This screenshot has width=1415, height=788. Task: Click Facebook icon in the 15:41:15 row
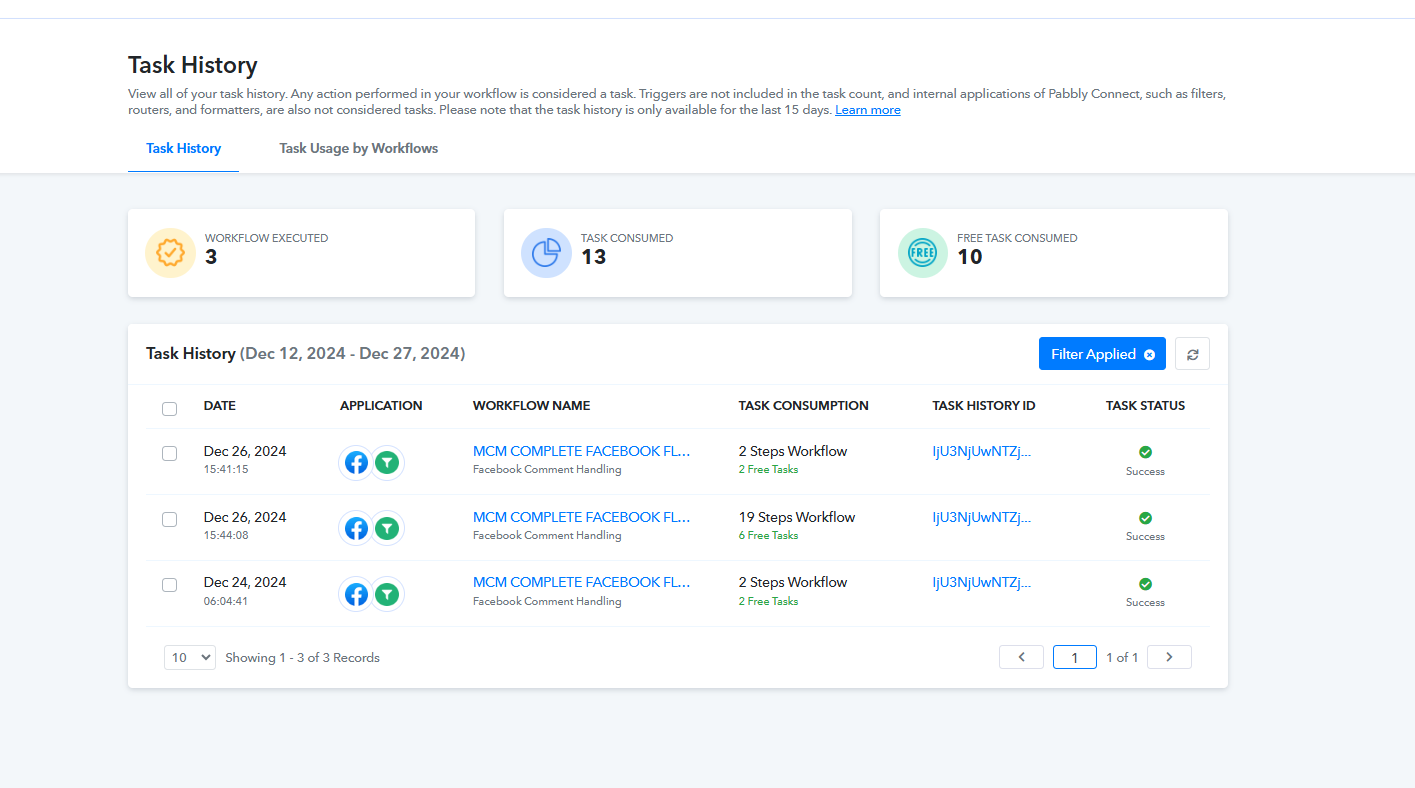(x=356, y=462)
